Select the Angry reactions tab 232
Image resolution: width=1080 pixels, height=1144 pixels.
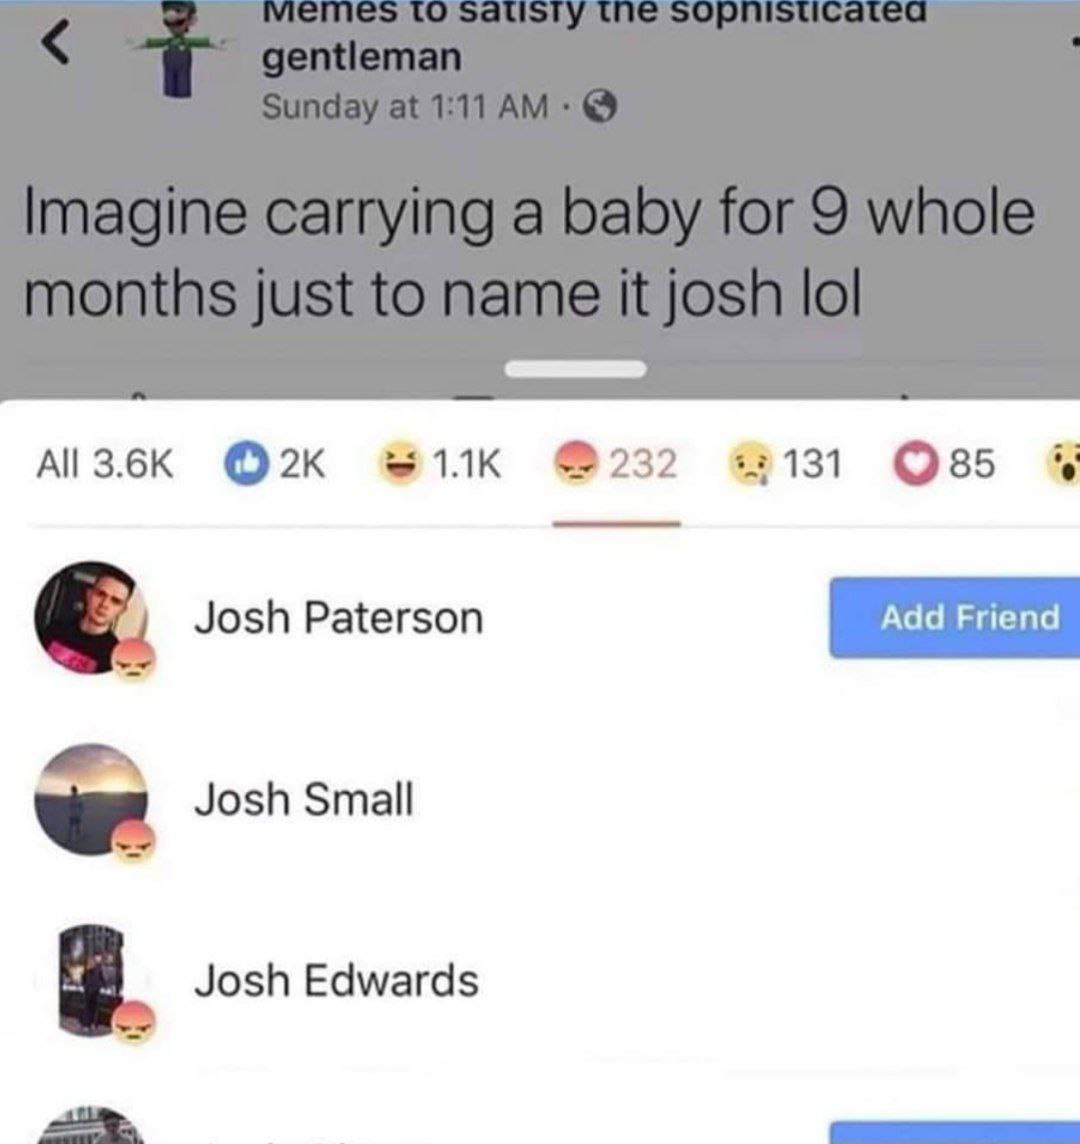pos(616,463)
